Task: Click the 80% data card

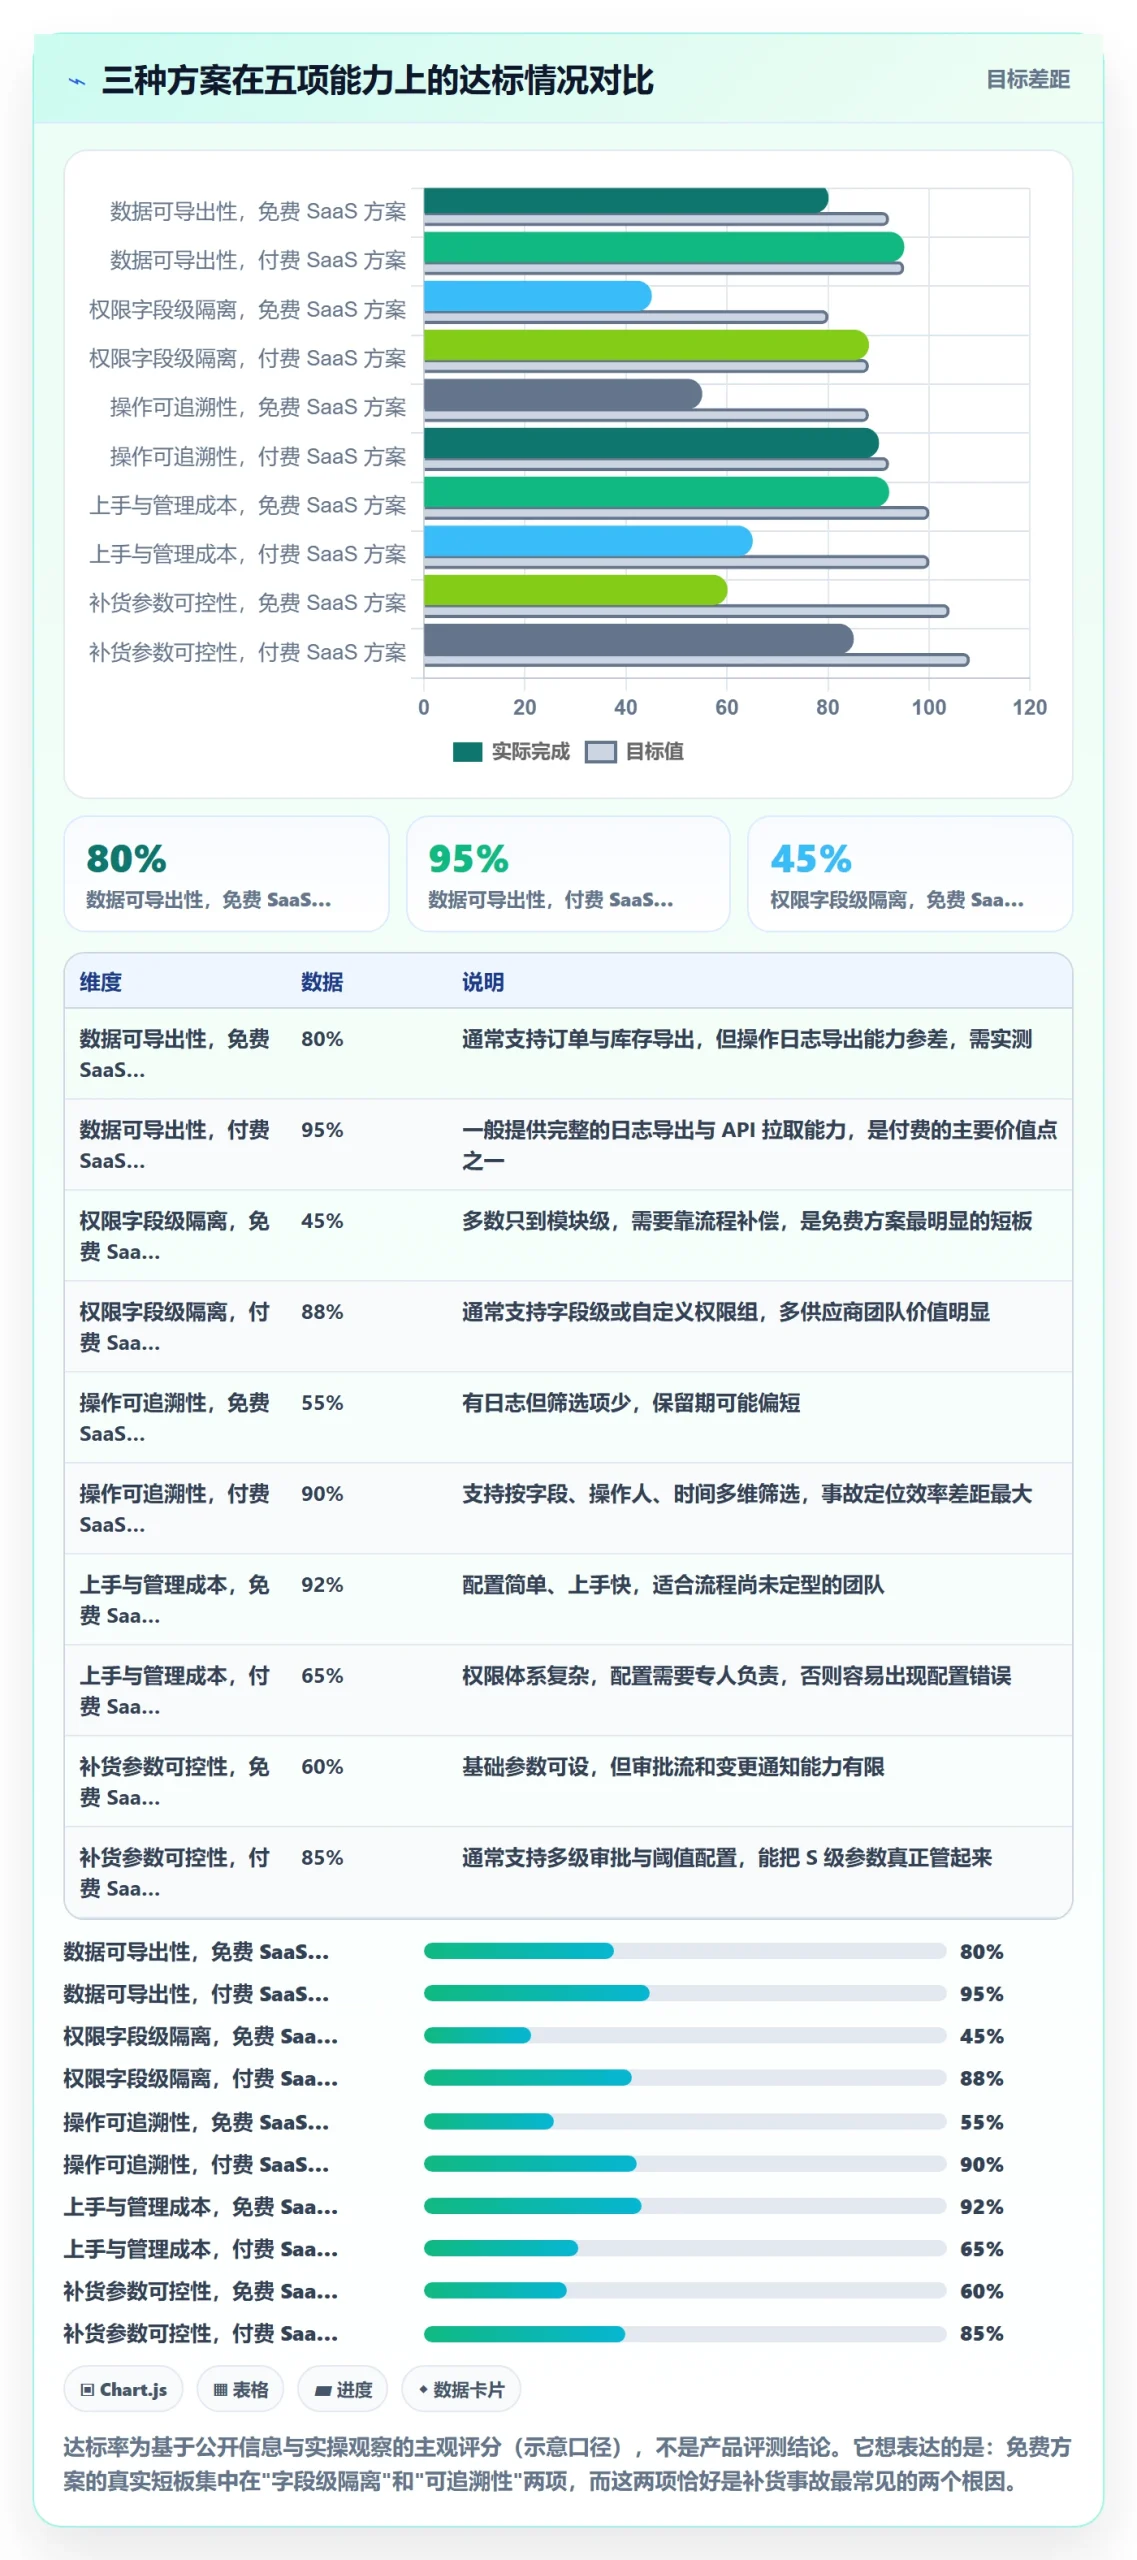Action: [226, 874]
